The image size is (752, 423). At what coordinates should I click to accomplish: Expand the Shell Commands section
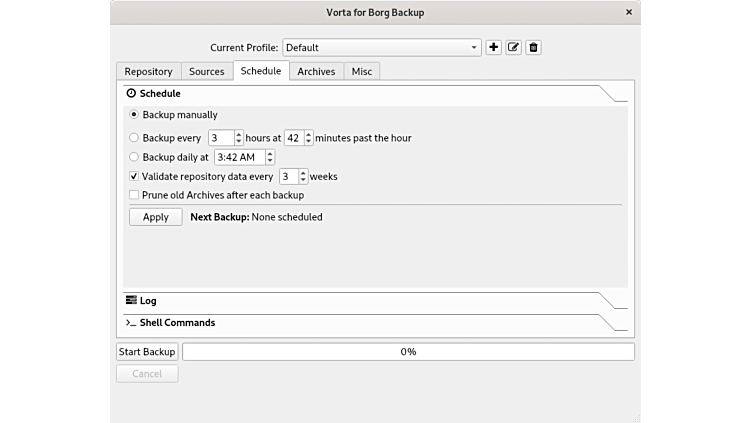point(176,323)
